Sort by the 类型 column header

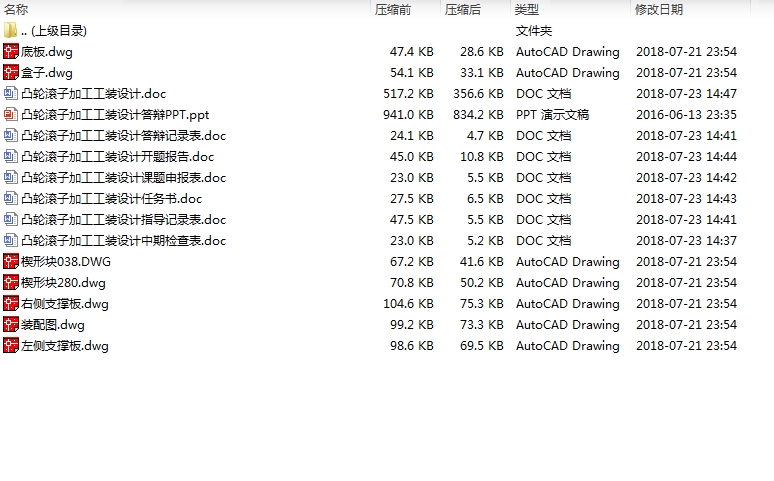click(527, 9)
